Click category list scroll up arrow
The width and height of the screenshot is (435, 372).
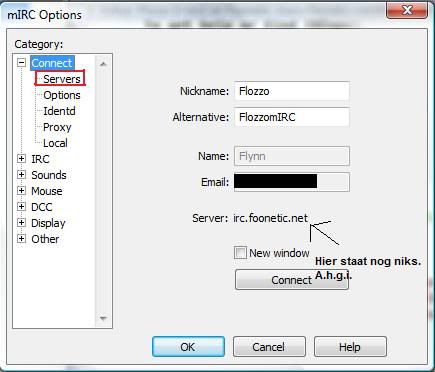[x=103, y=64]
